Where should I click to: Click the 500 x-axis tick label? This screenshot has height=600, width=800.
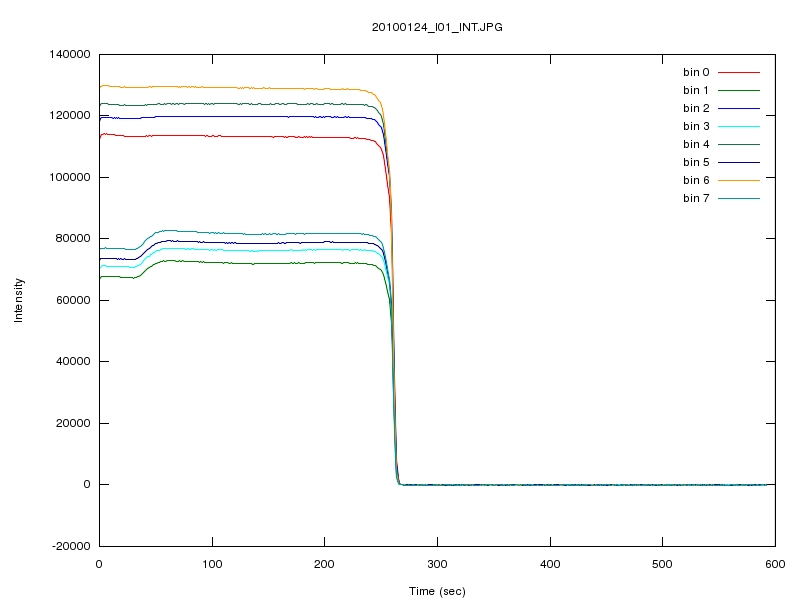point(662,564)
